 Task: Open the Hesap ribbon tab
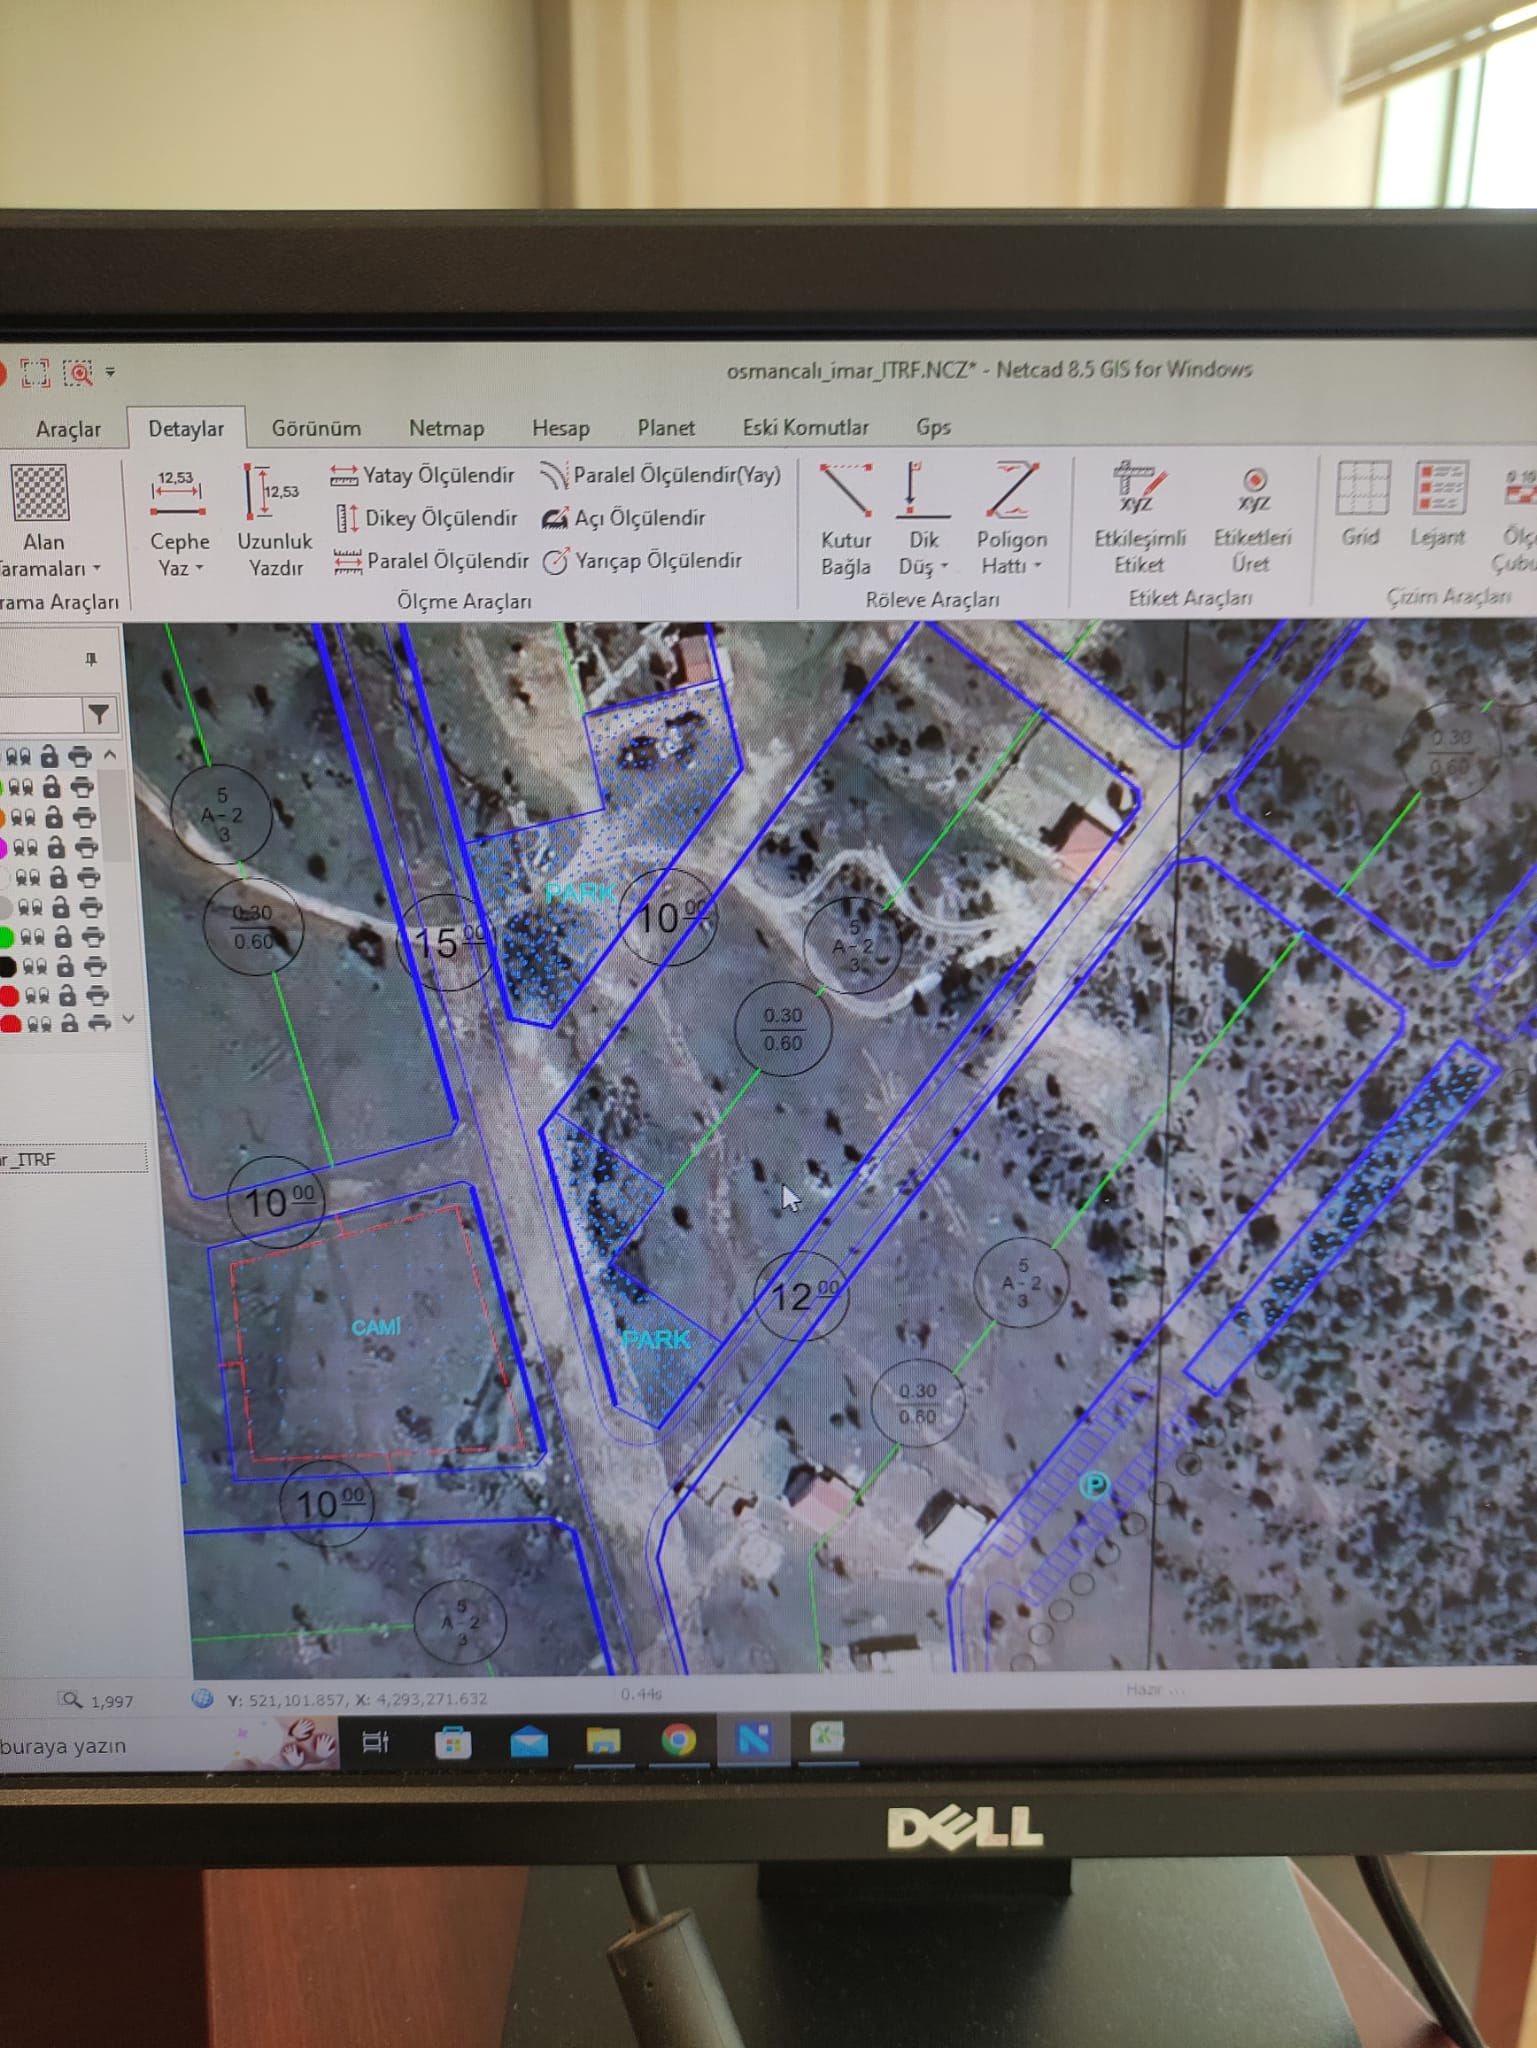point(560,428)
